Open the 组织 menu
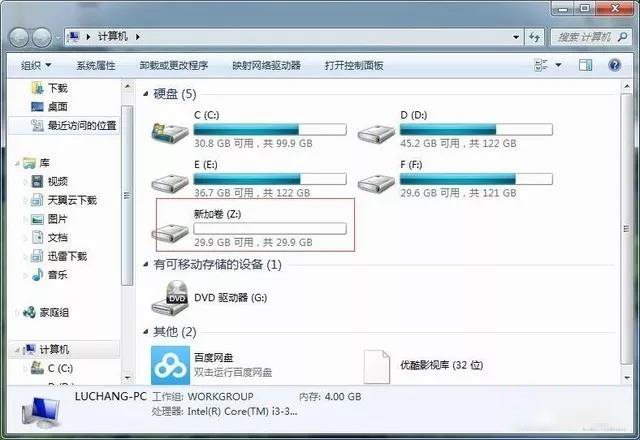This screenshot has height=440, width=640. coord(36,65)
